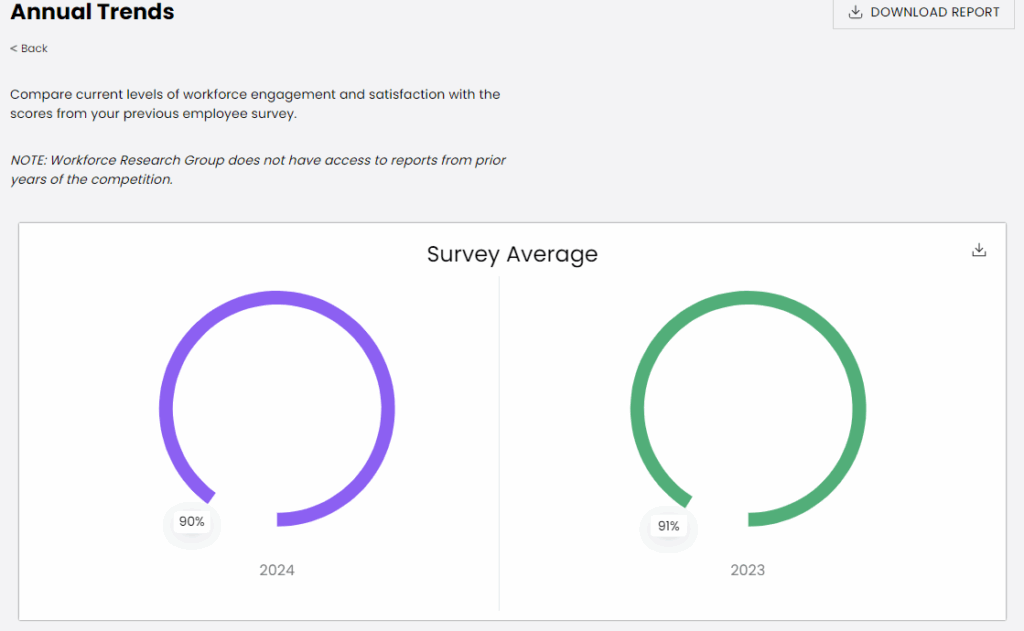The height and width of the screenshot is (631, 1024).
Task: Click the green 2023 donut ring
Action: [858, 408]
